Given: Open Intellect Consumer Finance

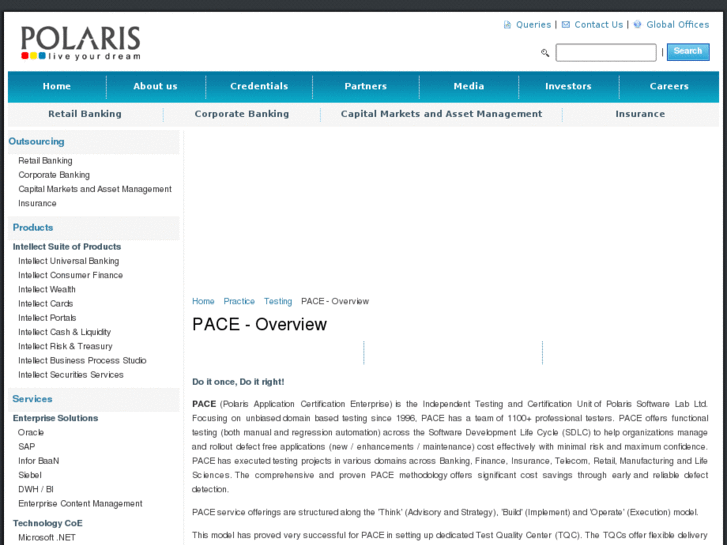Looking at the screenshot, I should tap(70, 276).
